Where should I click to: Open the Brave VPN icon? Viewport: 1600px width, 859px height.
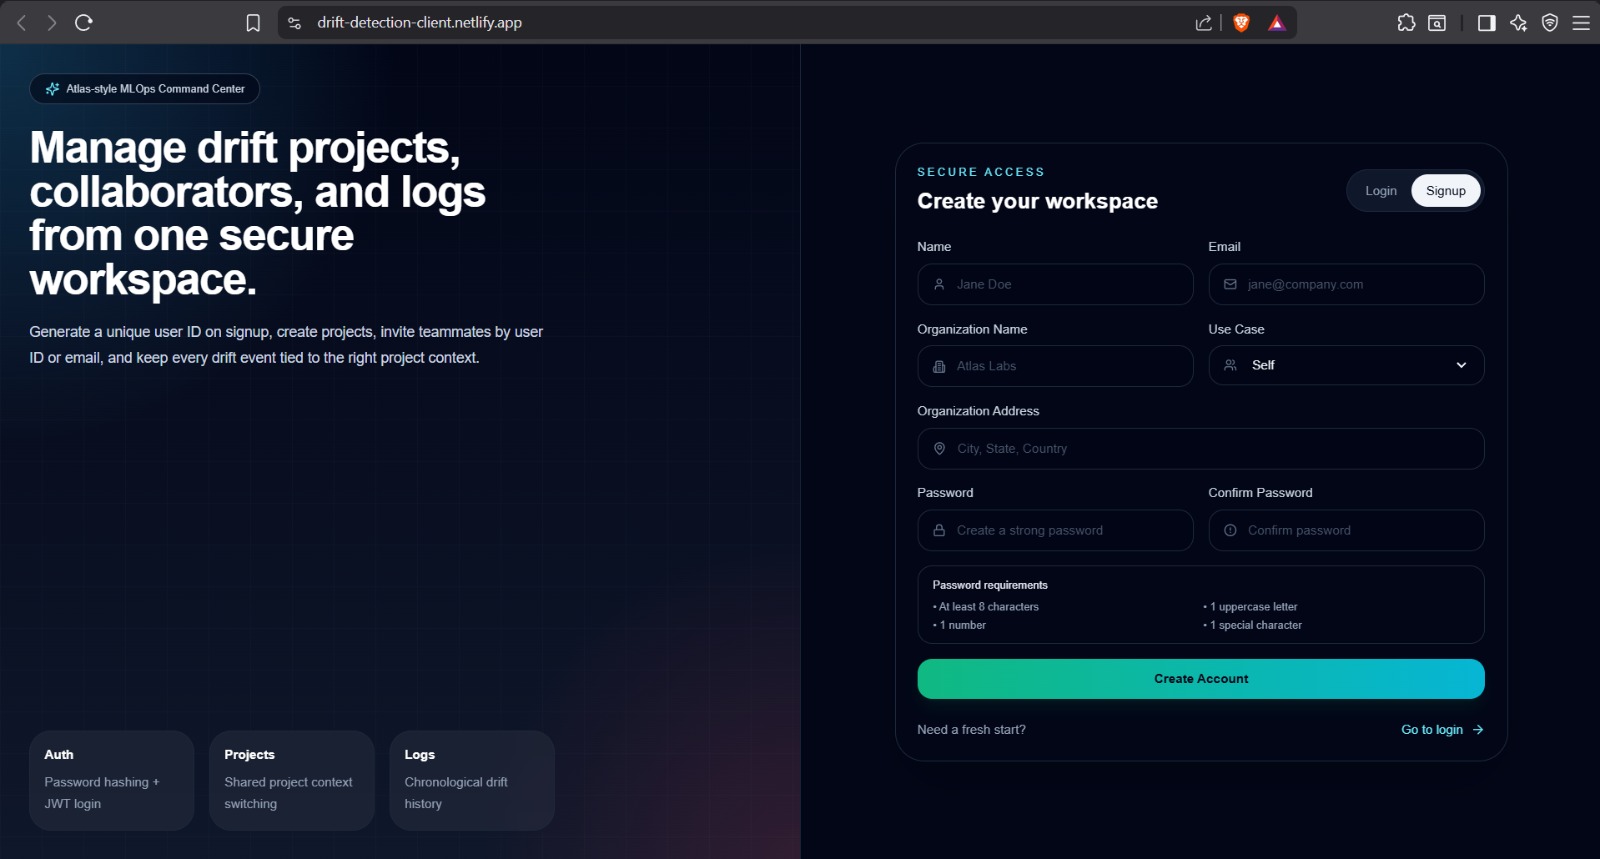pos(1550,23)
